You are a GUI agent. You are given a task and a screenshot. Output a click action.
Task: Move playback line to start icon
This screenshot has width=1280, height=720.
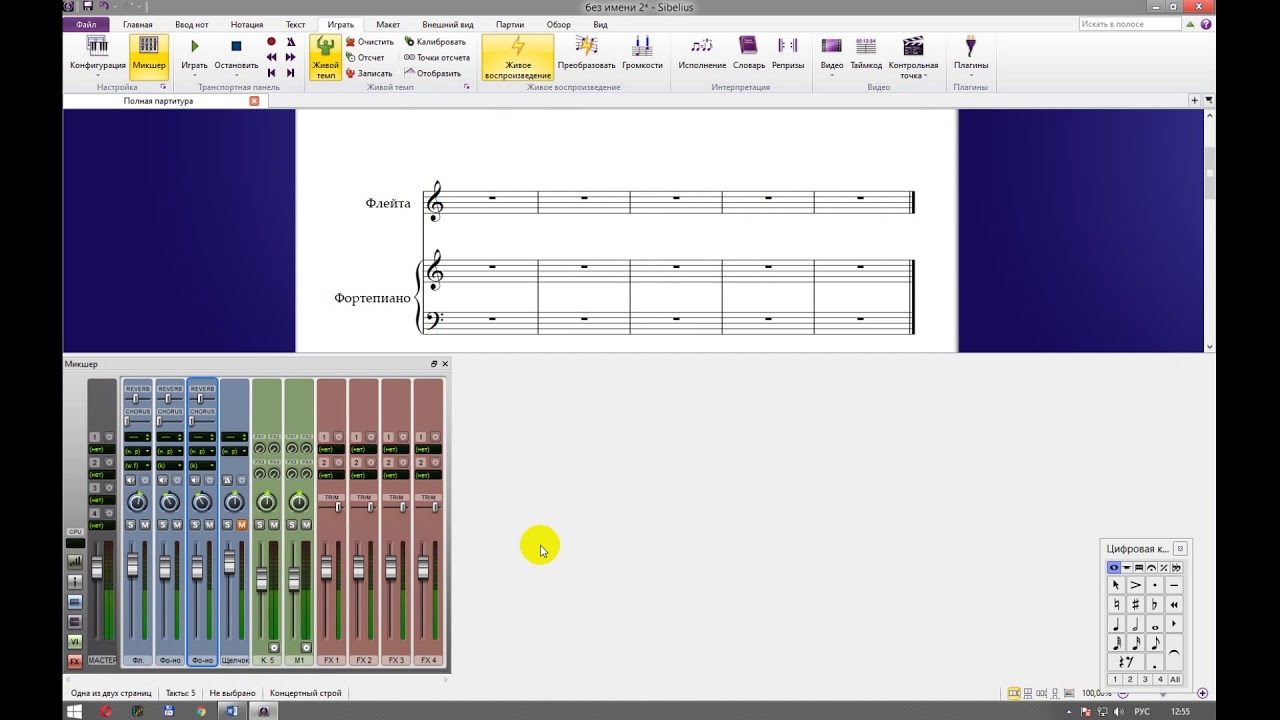(271, 73)
